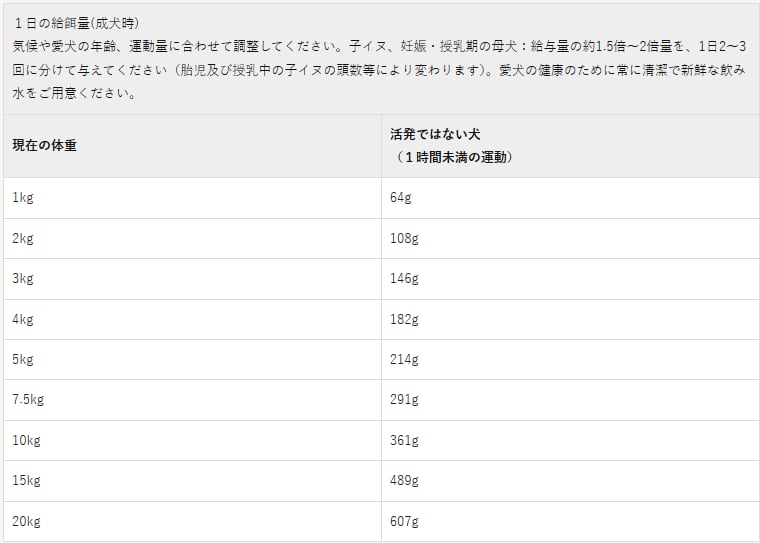Select the 2kg weight cell
Image resolution: width=760 pixels, height=543 pixels.
(x=23, y=239)
